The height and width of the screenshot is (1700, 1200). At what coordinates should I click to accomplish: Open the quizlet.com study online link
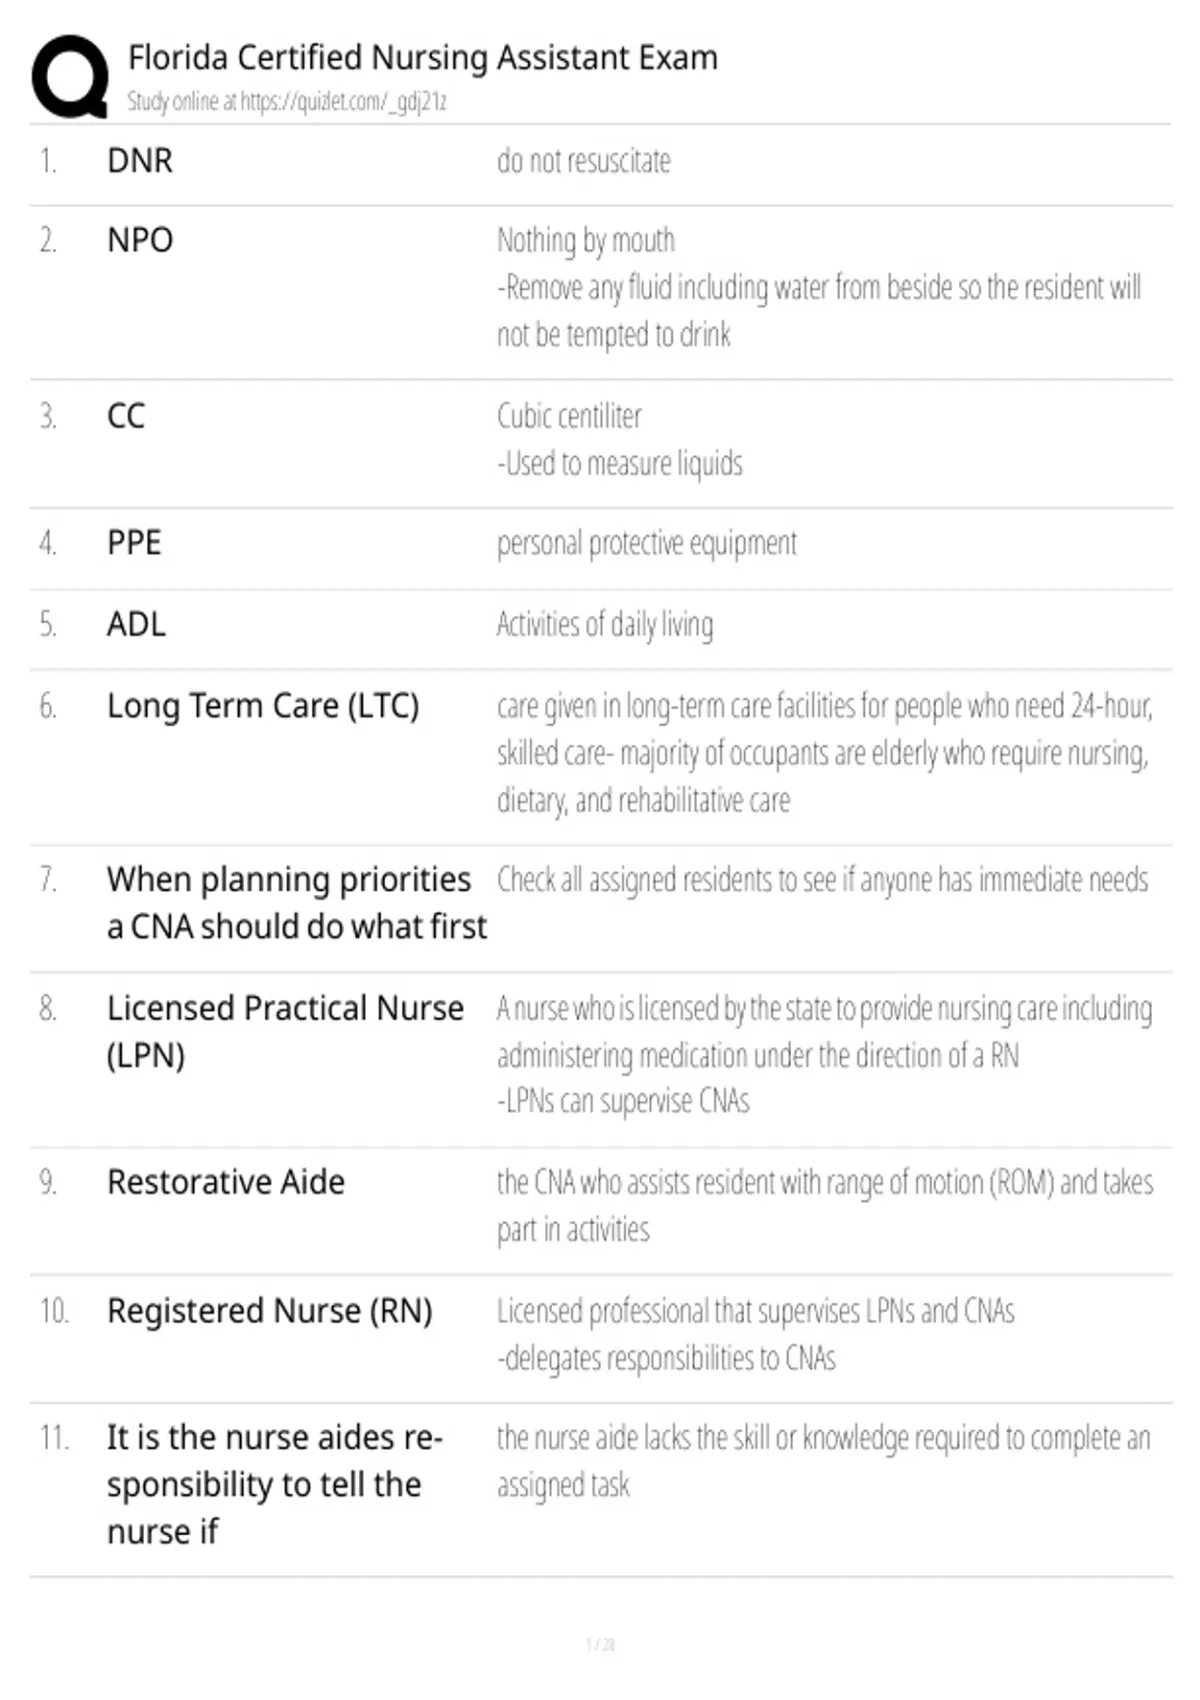tap(286, 102)
